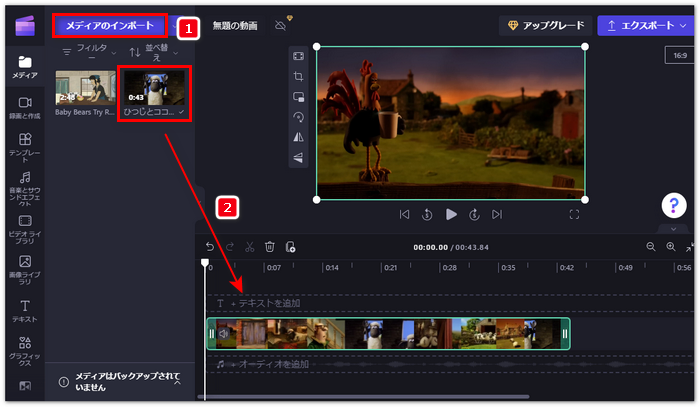
Task: Open the purple help question mark
Action: (x=674, y=204)
